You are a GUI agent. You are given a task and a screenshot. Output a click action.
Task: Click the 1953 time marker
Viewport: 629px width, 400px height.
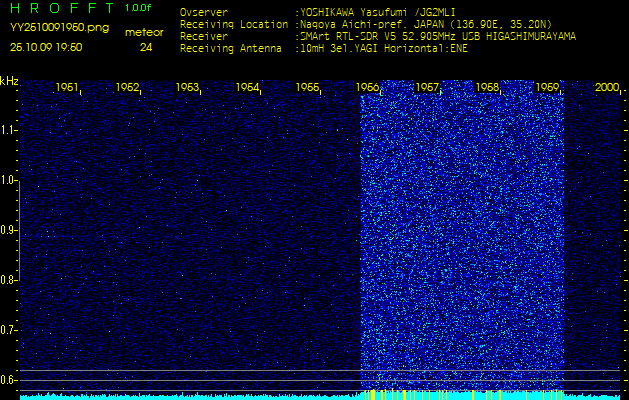[187, 87]
